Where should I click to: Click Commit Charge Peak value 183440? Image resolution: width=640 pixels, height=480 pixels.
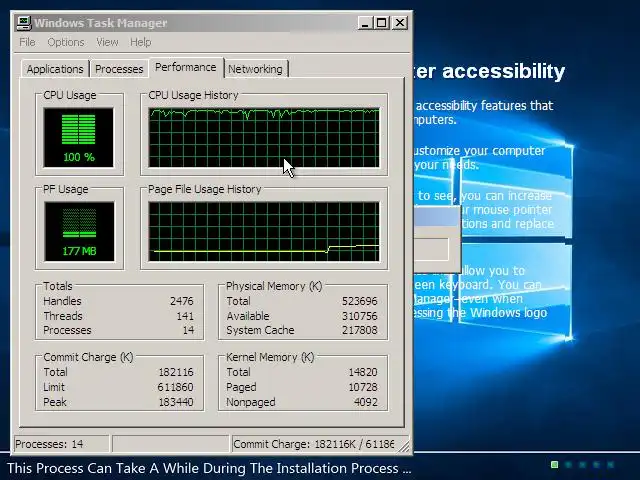[176, 402]
